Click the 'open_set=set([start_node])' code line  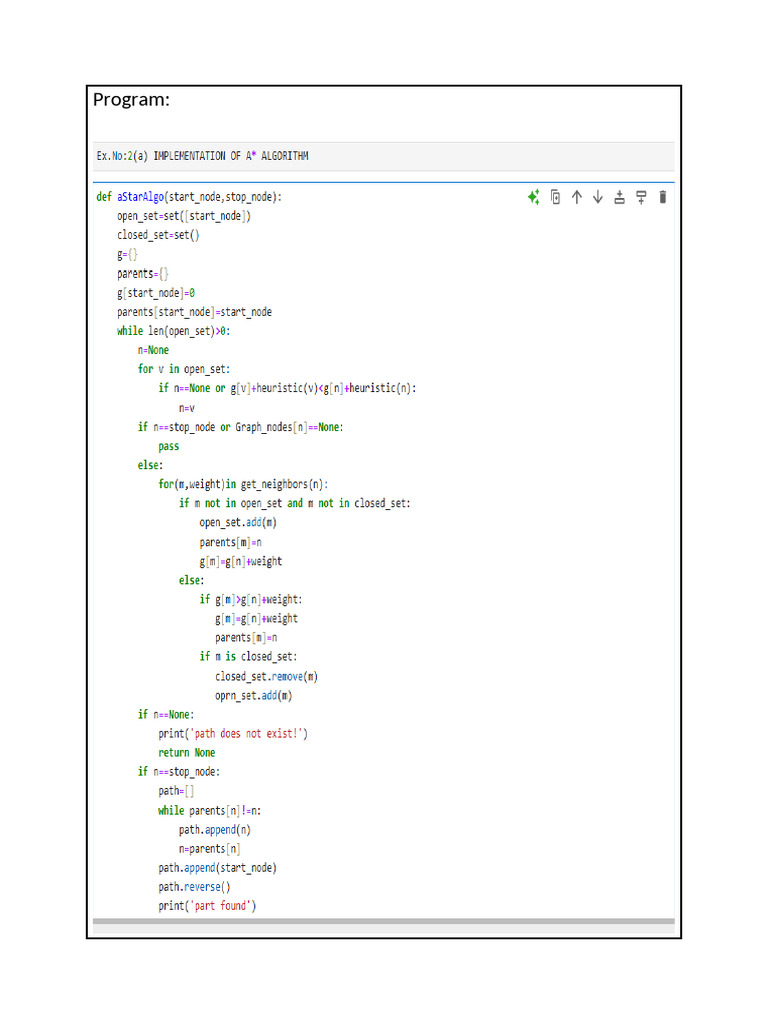click(184, 216)
